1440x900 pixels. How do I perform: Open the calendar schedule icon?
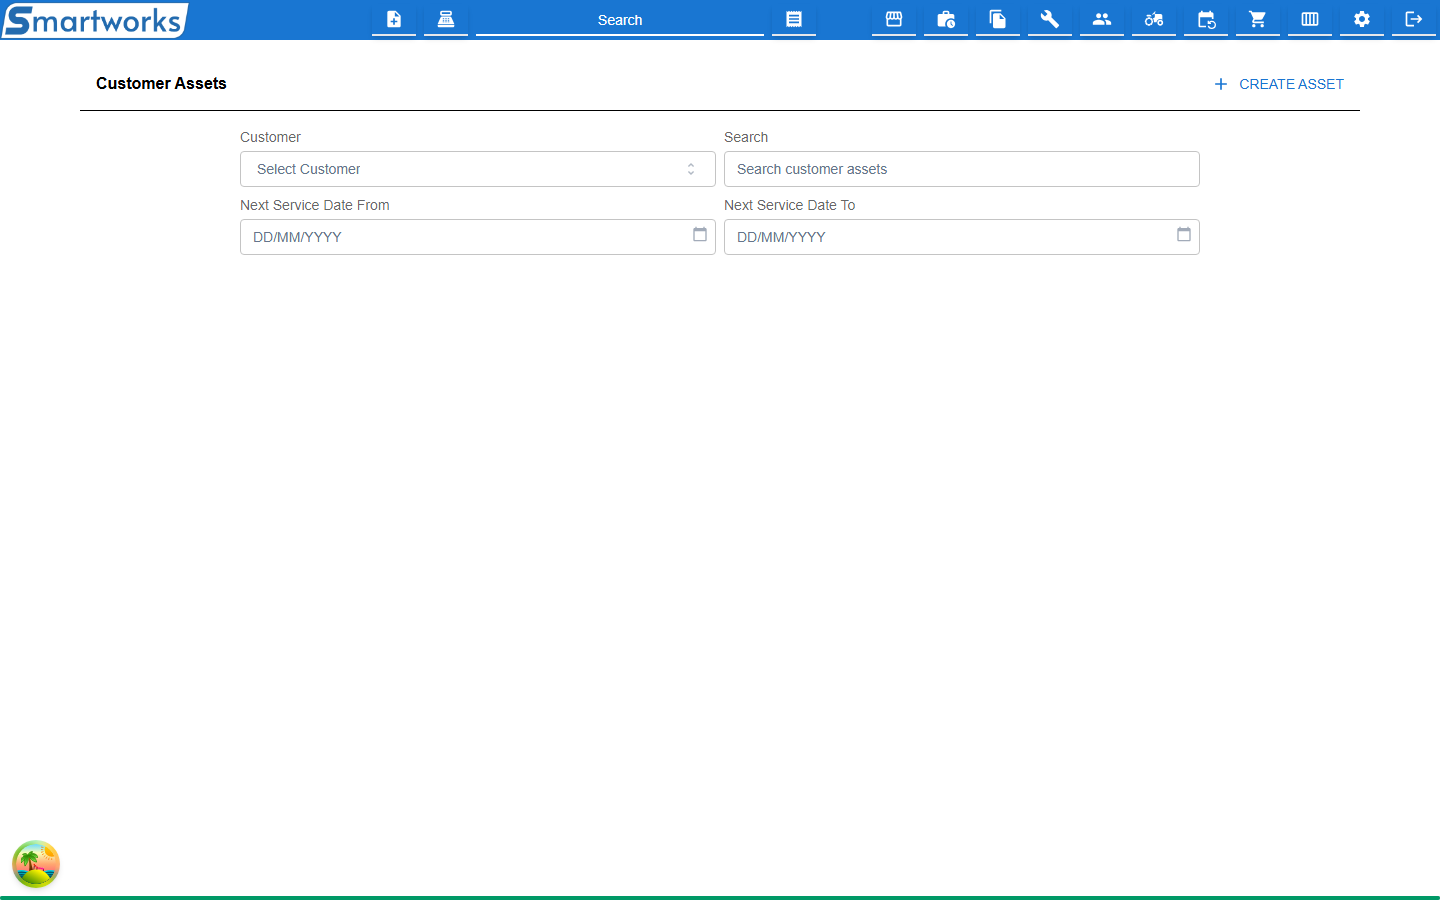click(x=1206, y=19)
